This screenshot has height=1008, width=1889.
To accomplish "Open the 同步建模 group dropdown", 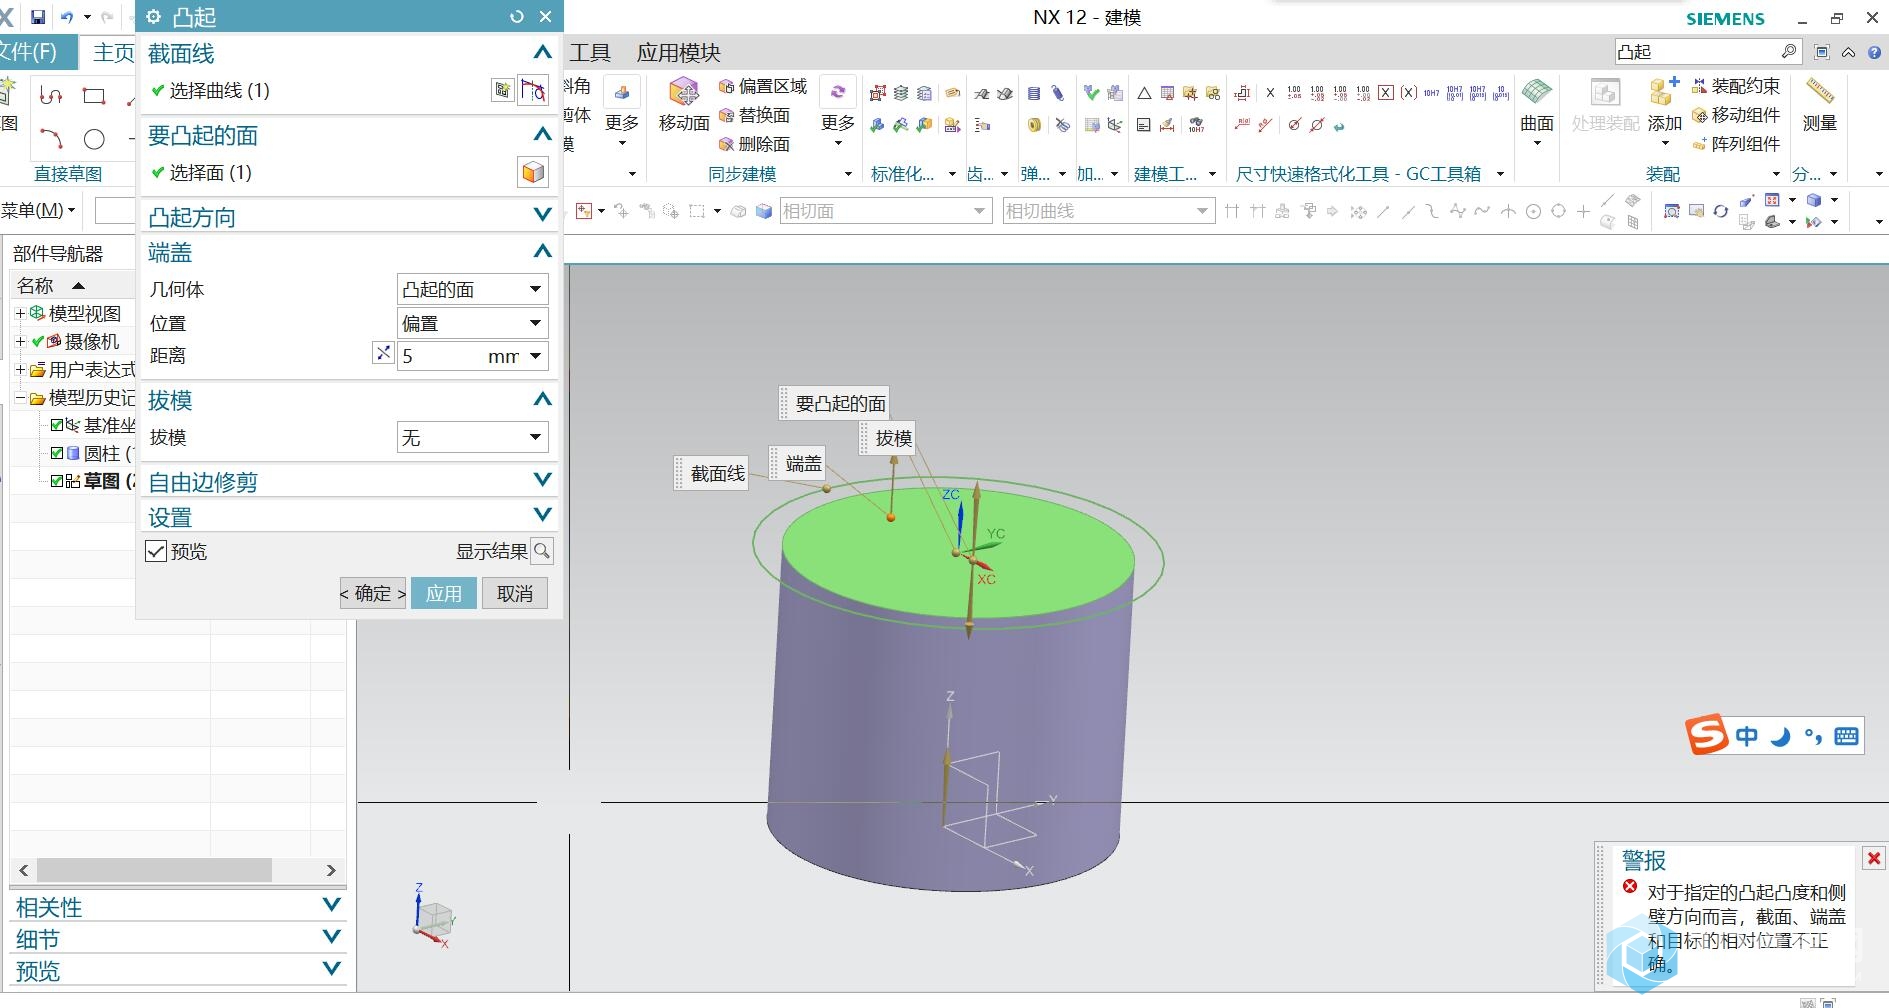I will [x=848, y=174].
